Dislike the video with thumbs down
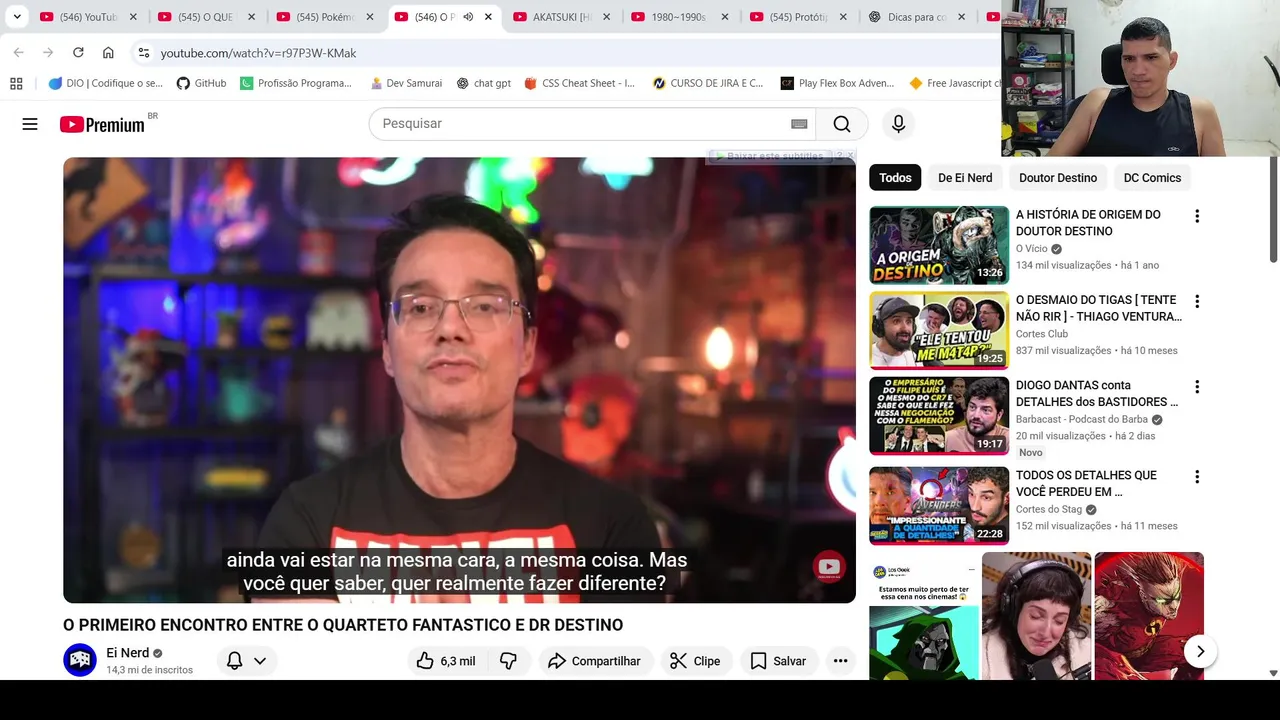Viewport: 1280px width, 720px height. (x=508, y=661)
